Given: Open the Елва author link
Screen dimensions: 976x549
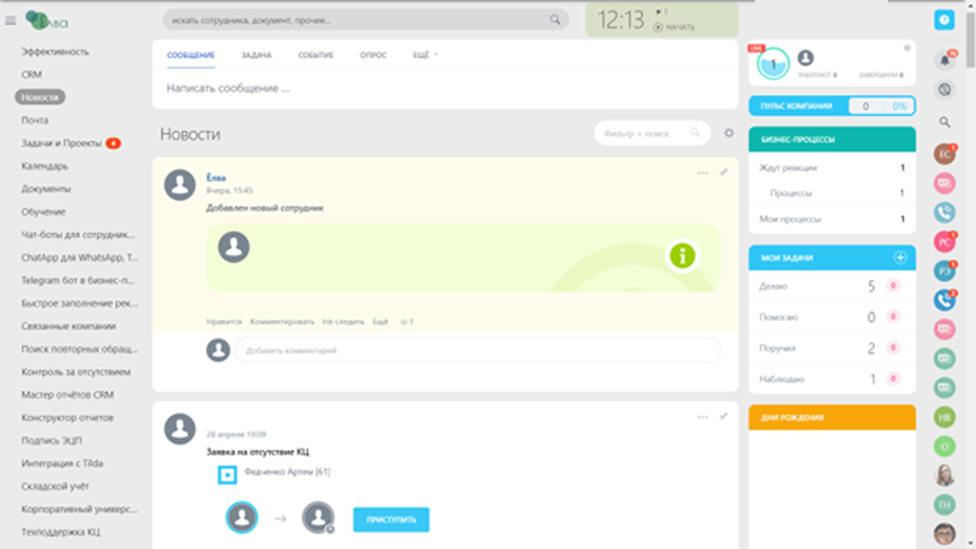Looking at the screenshot, I should point(216,178).
